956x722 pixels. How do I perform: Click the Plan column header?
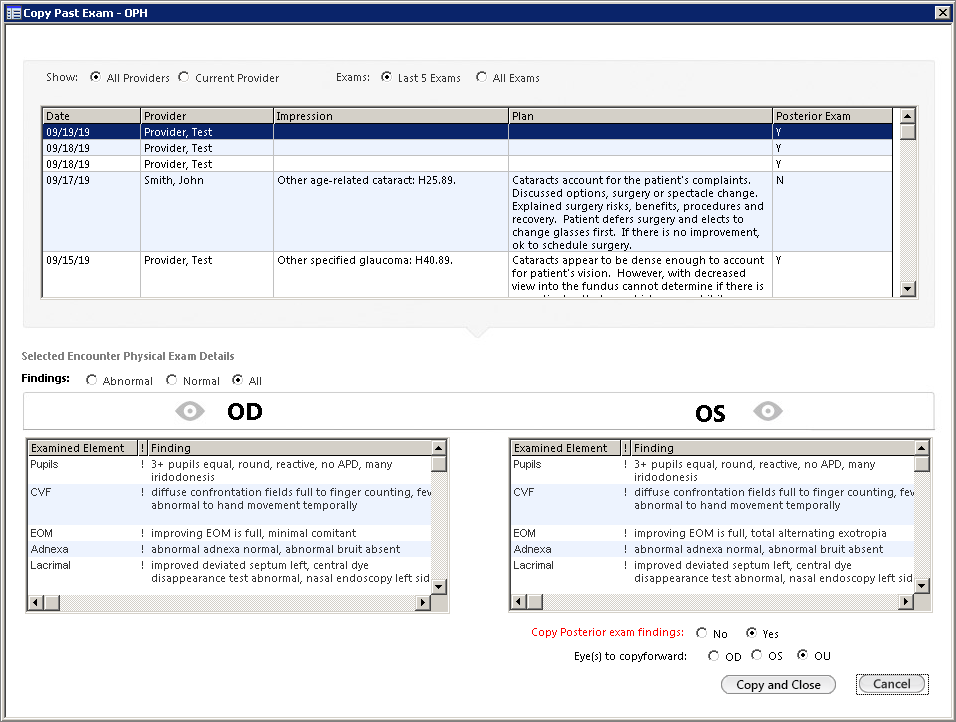pyautogui.click(x=640, y=116)
